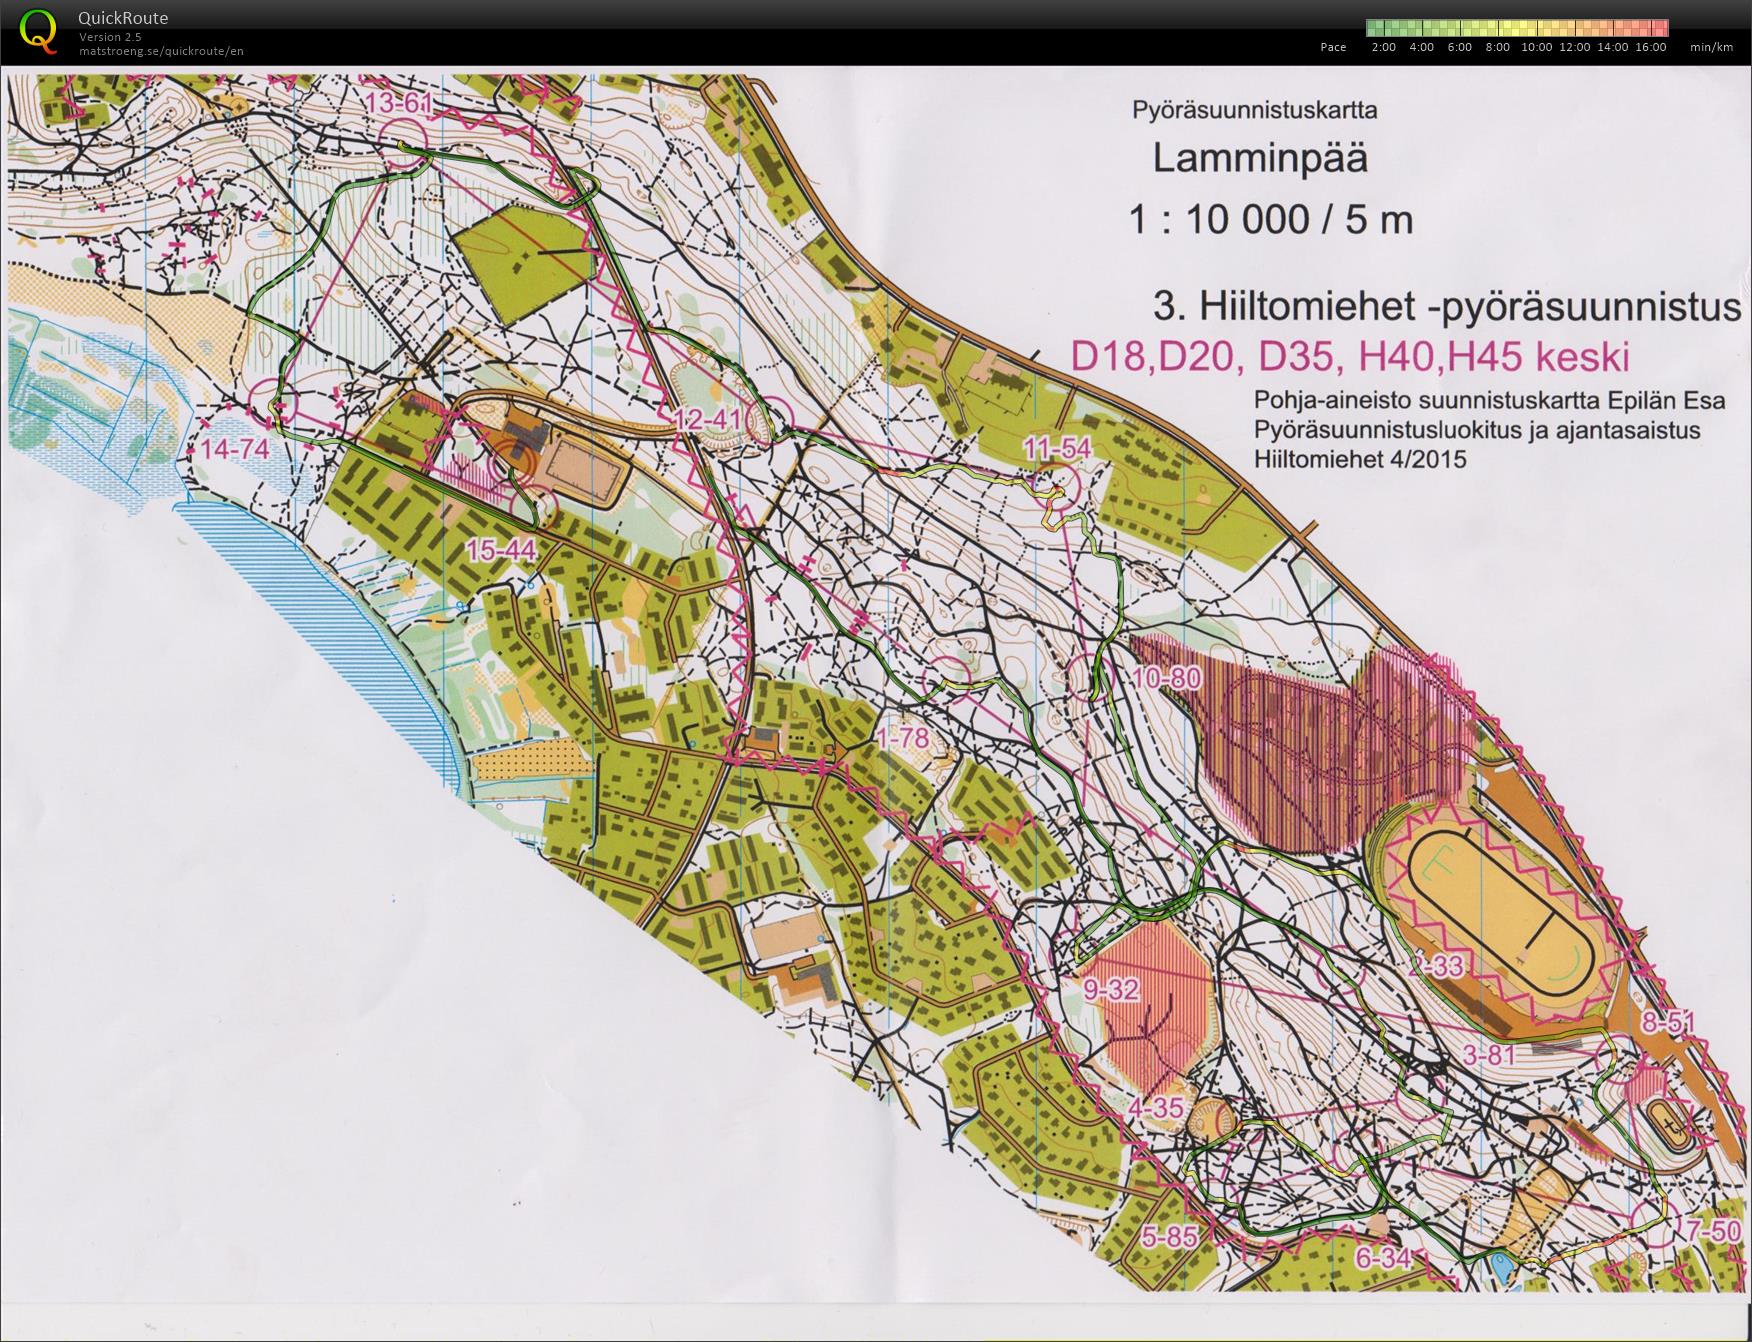Click the 14:00 pace value

click(1612, 47)
